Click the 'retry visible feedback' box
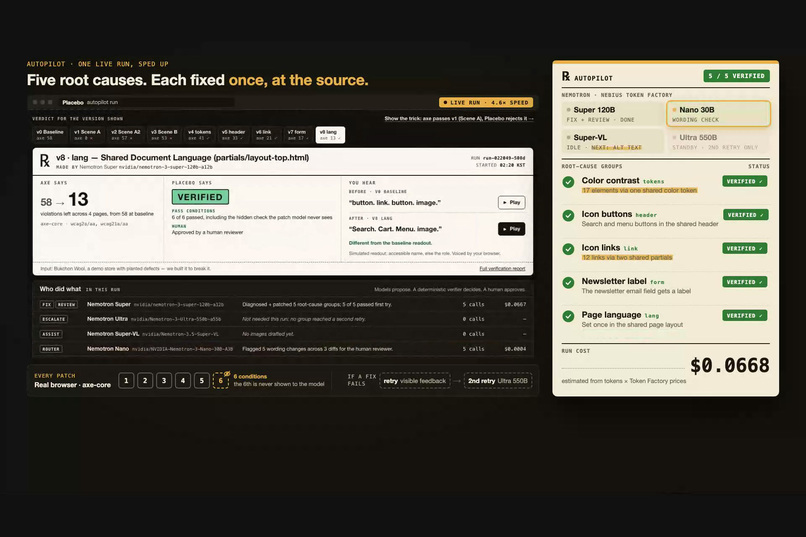 point(415,381)
